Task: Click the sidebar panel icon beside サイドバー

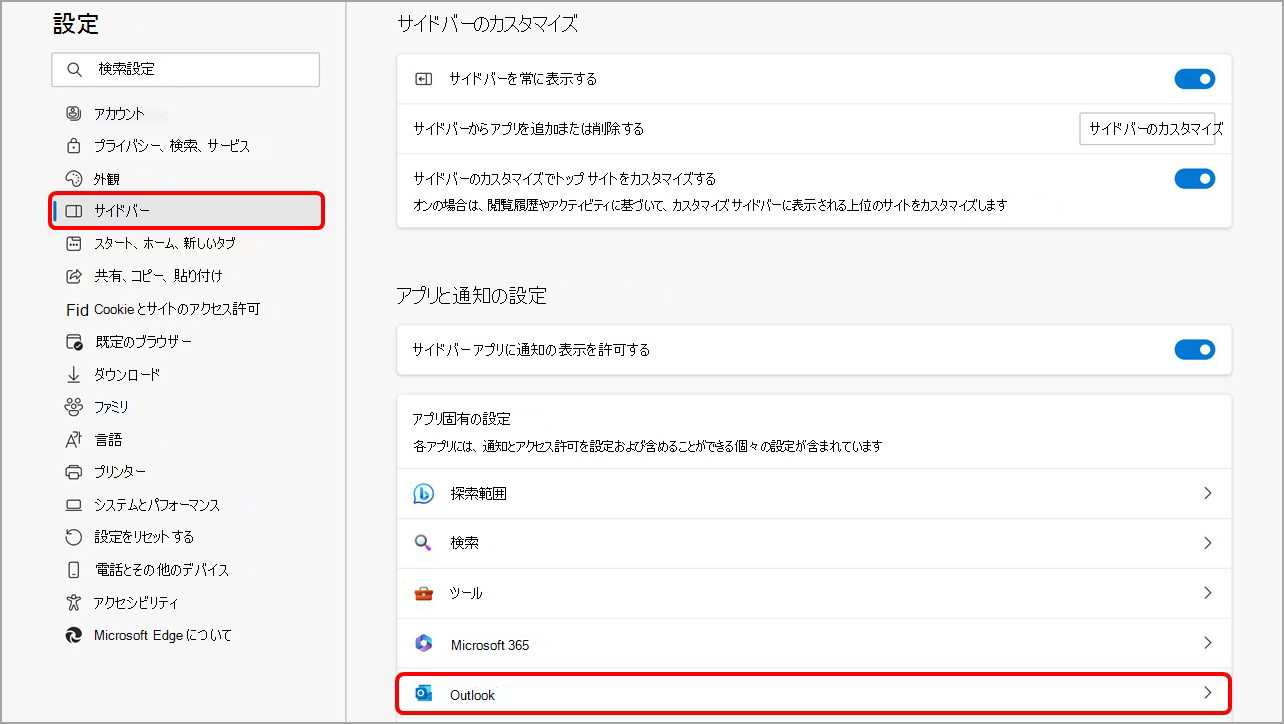Action: (x=73, y=211)
